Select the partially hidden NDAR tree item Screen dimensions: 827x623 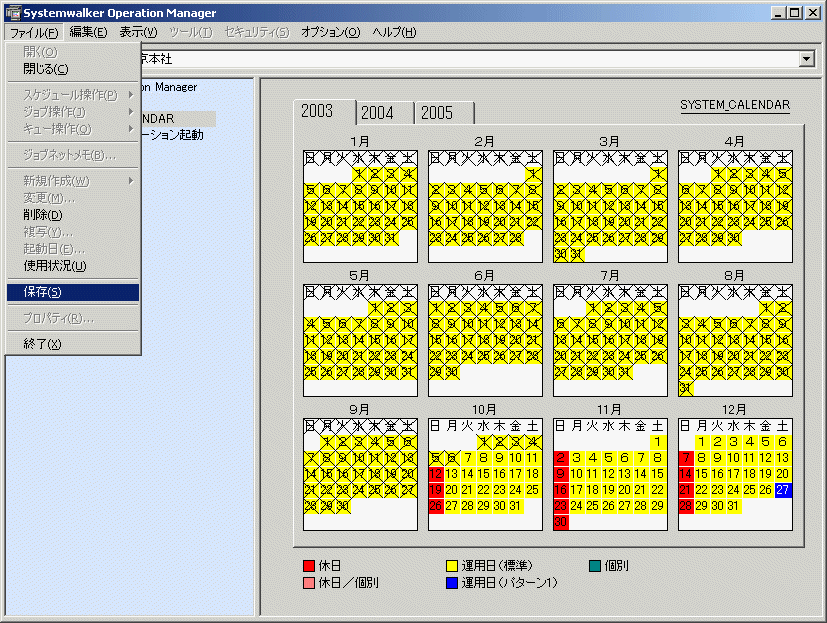(x=179, y=119)
